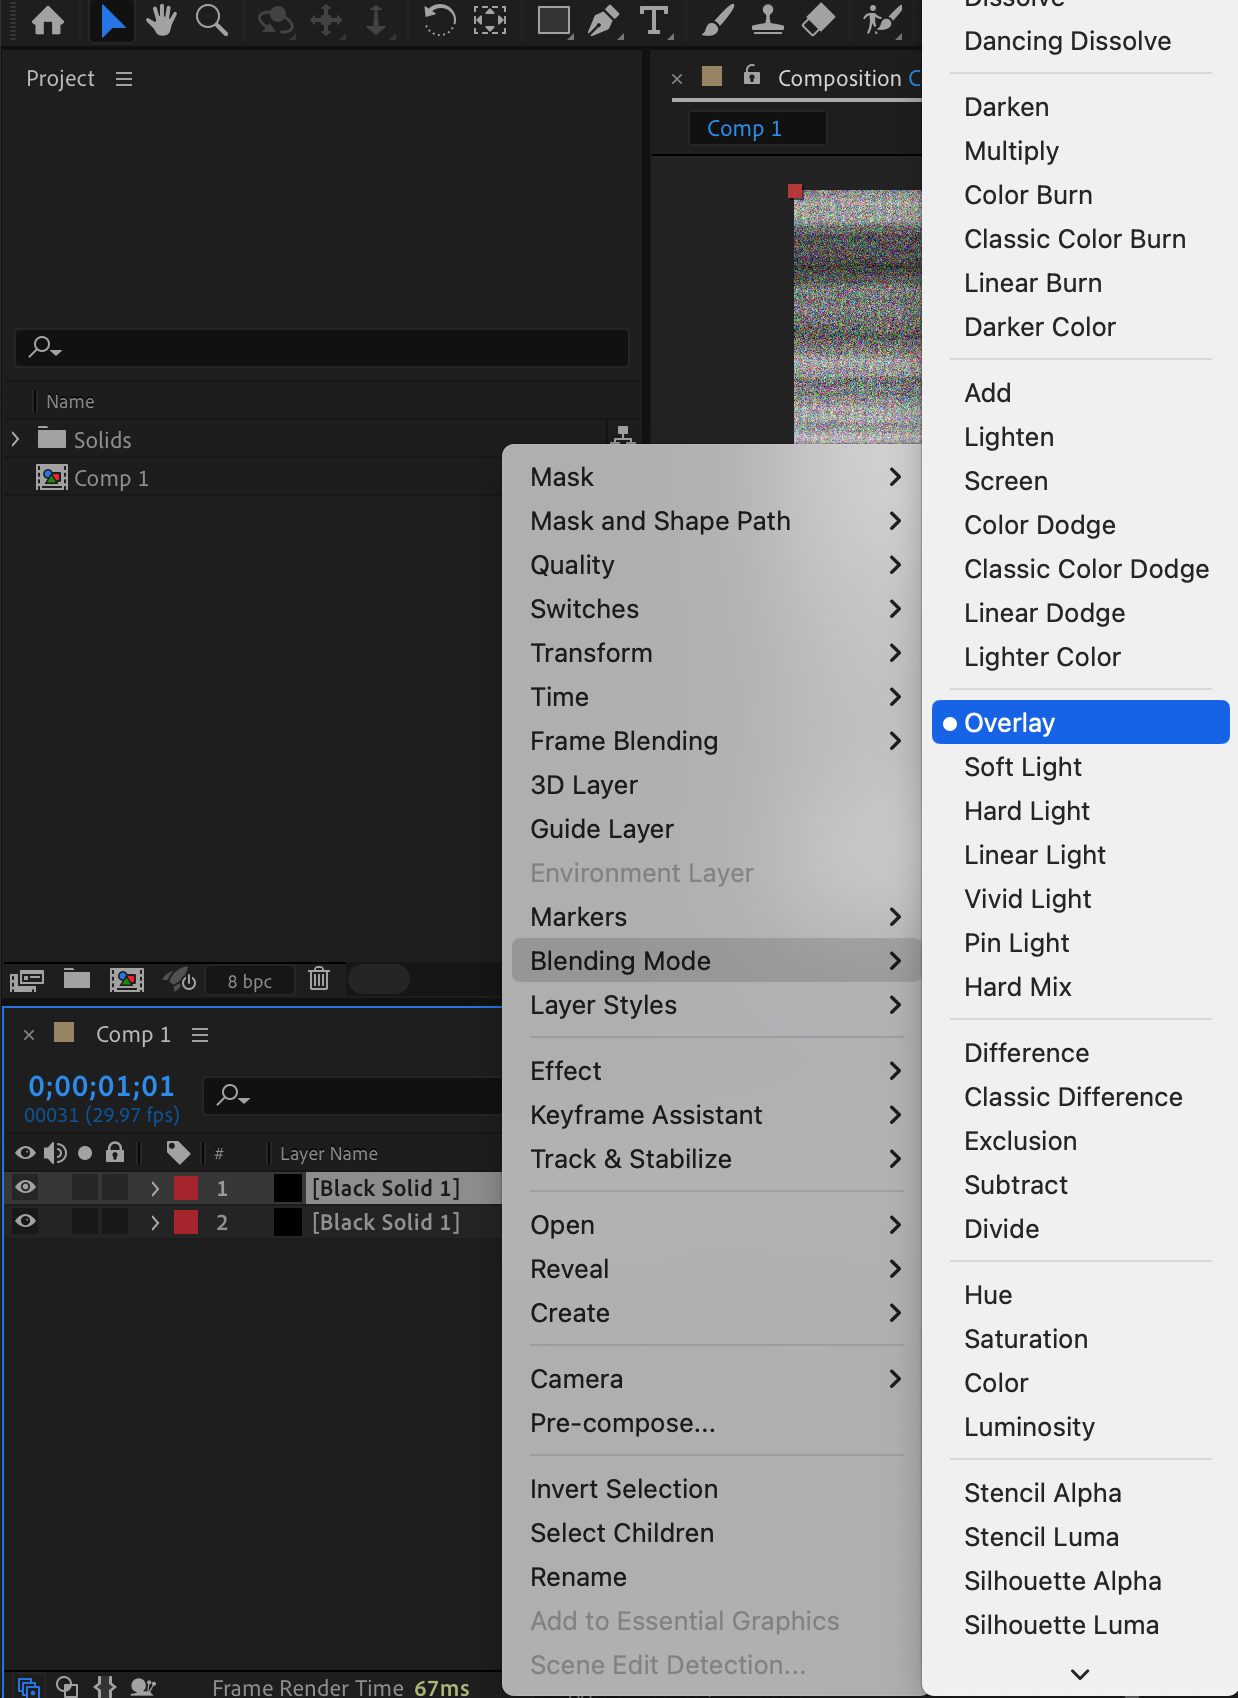
Task: Select the Zoom tool magnifier
Action: (211, 20)
